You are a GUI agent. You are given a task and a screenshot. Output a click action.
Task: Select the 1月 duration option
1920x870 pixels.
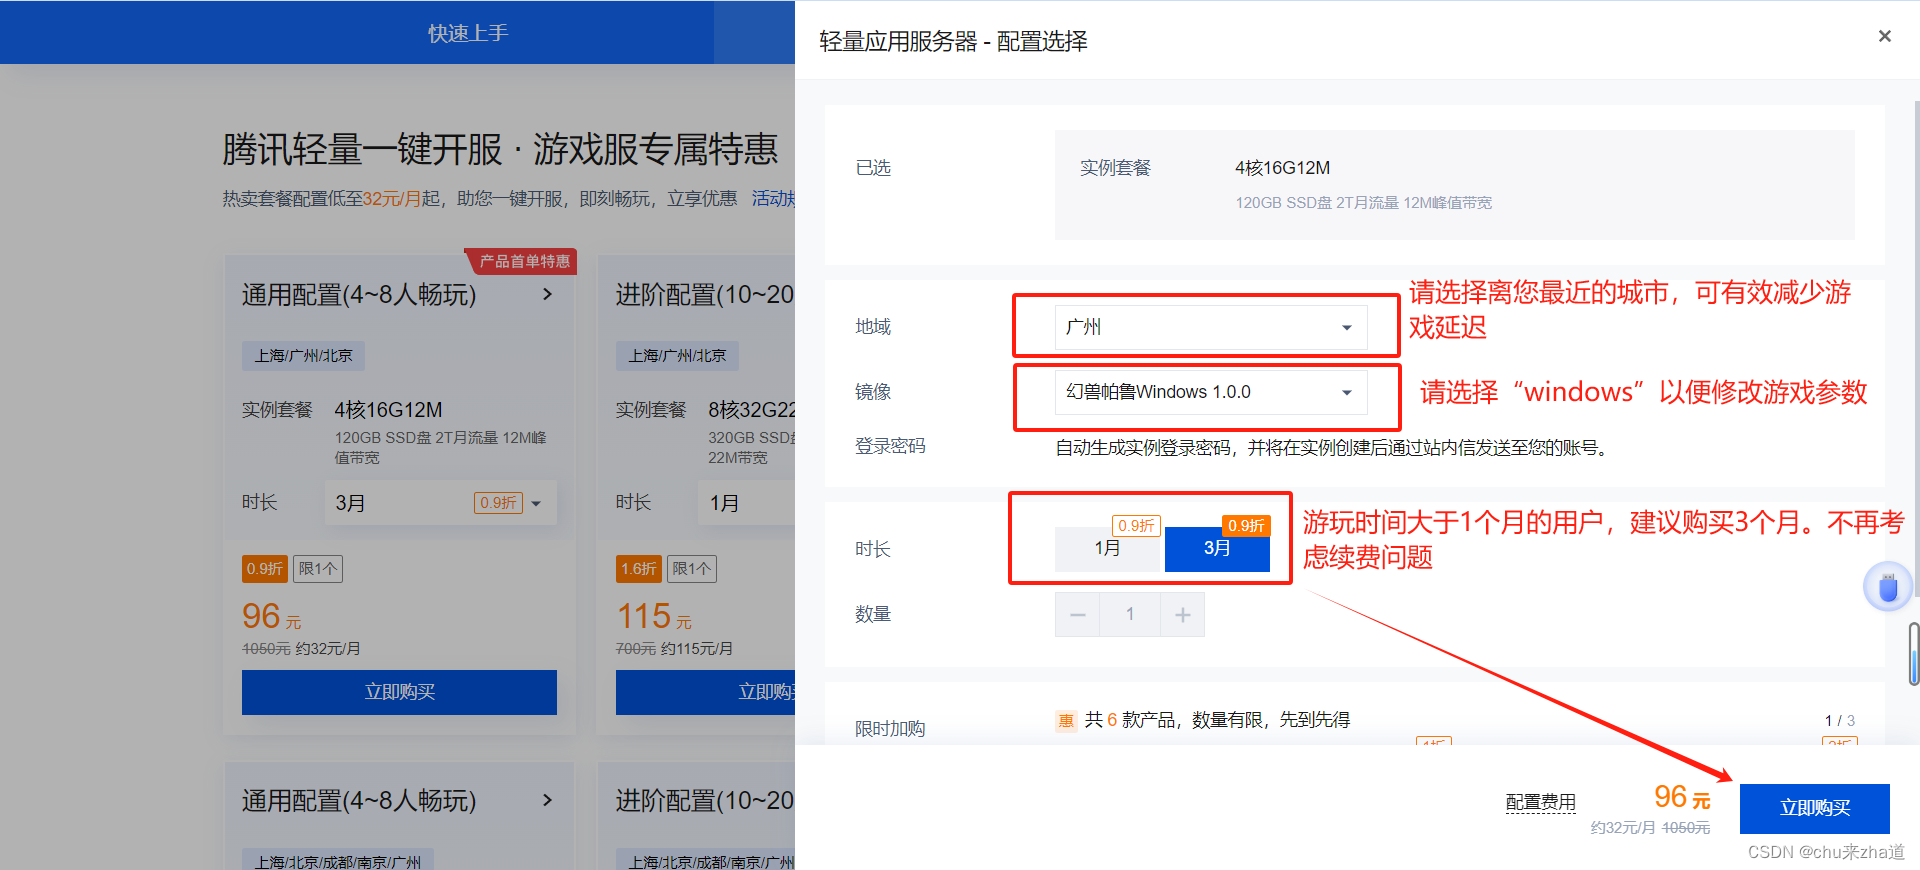tap(1107, 548)
